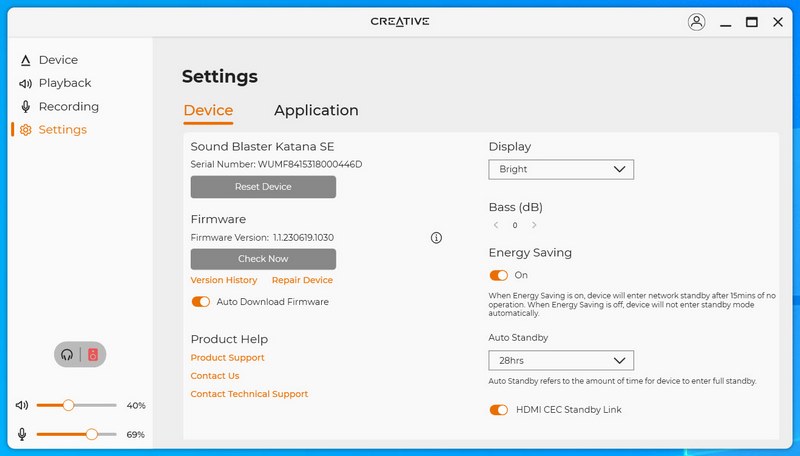
Task: Switch output to speaker icon
Action: [x=93, y=354]
